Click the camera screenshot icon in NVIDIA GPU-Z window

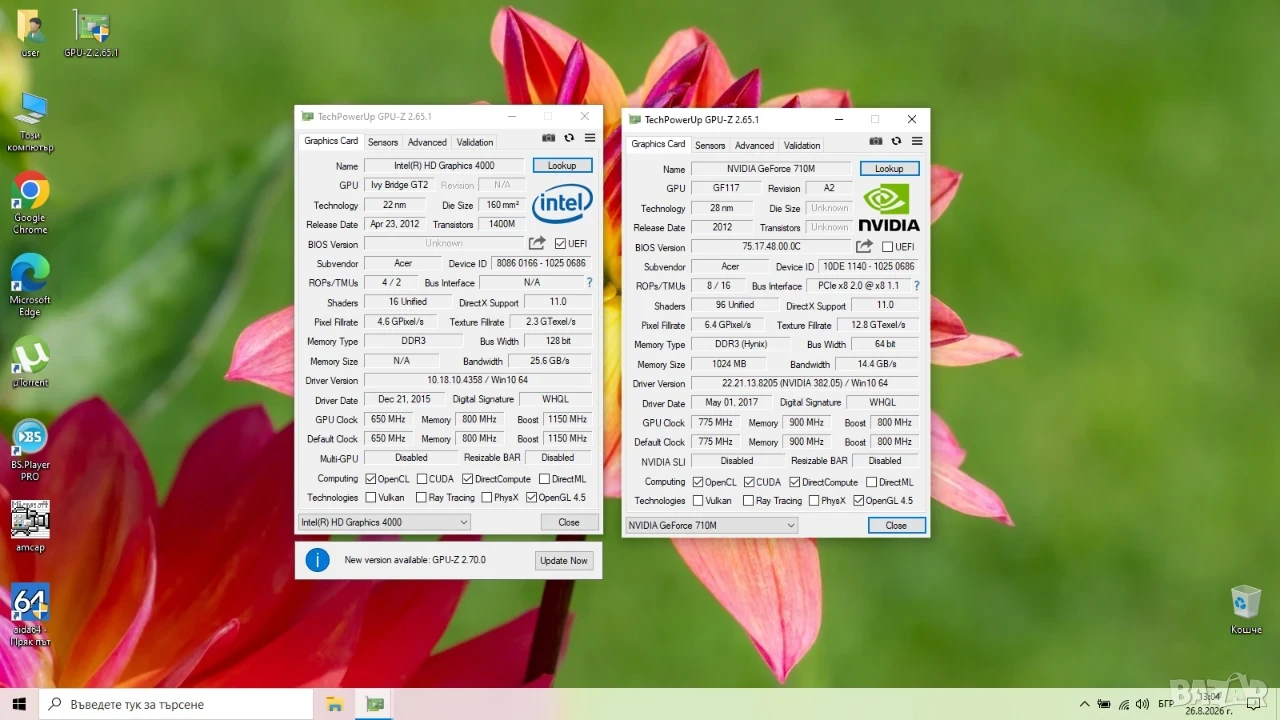[x=876, y=141]
